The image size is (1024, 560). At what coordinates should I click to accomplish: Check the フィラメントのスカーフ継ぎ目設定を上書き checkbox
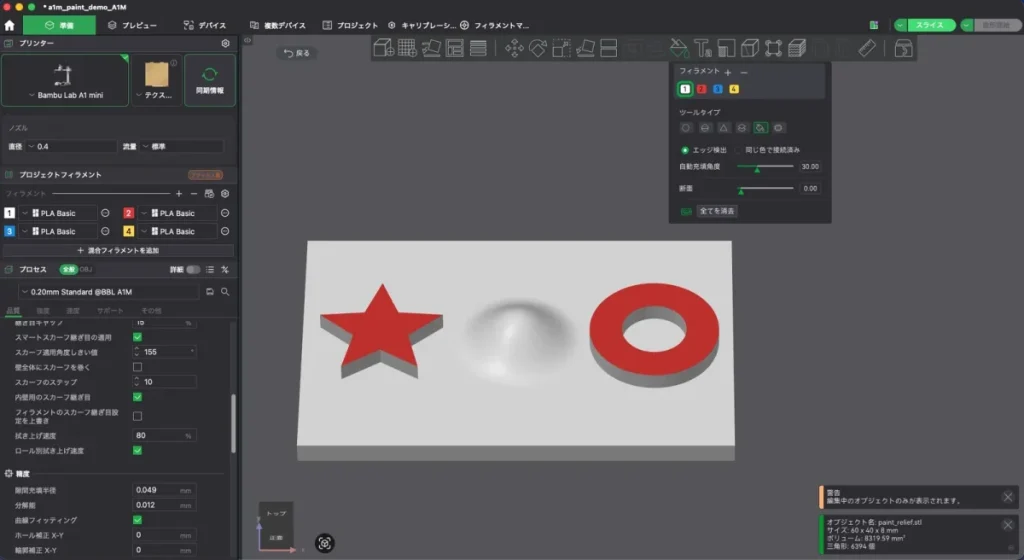click(137, 416)
